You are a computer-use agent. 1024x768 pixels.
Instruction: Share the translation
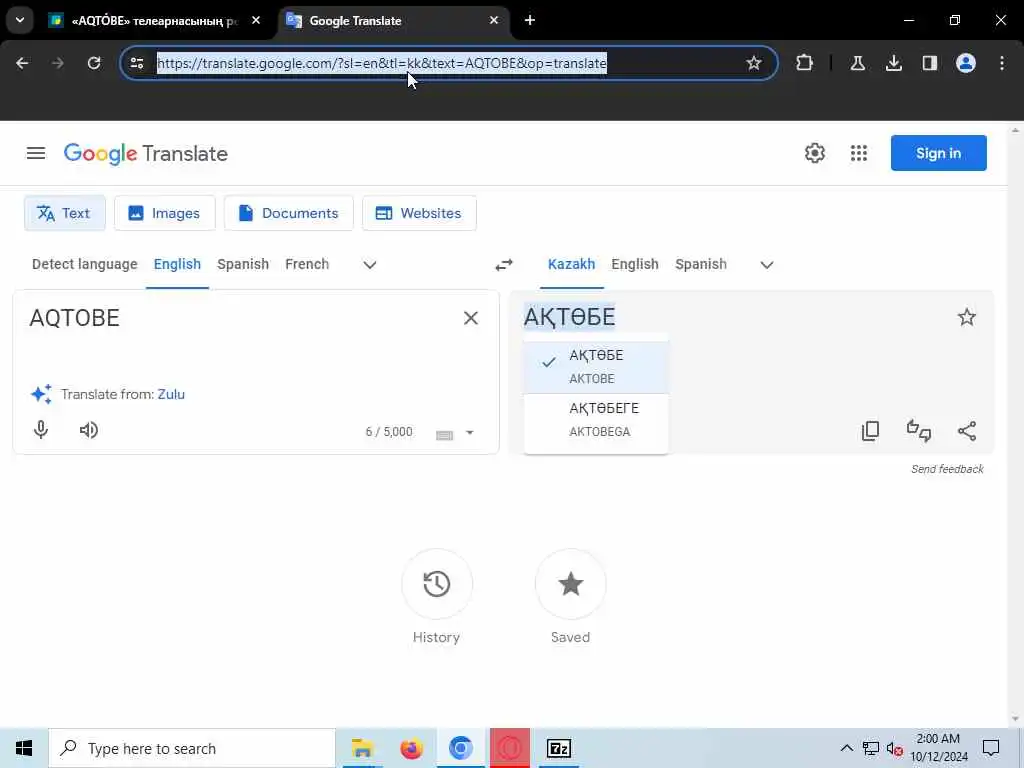tap(967, 431)
